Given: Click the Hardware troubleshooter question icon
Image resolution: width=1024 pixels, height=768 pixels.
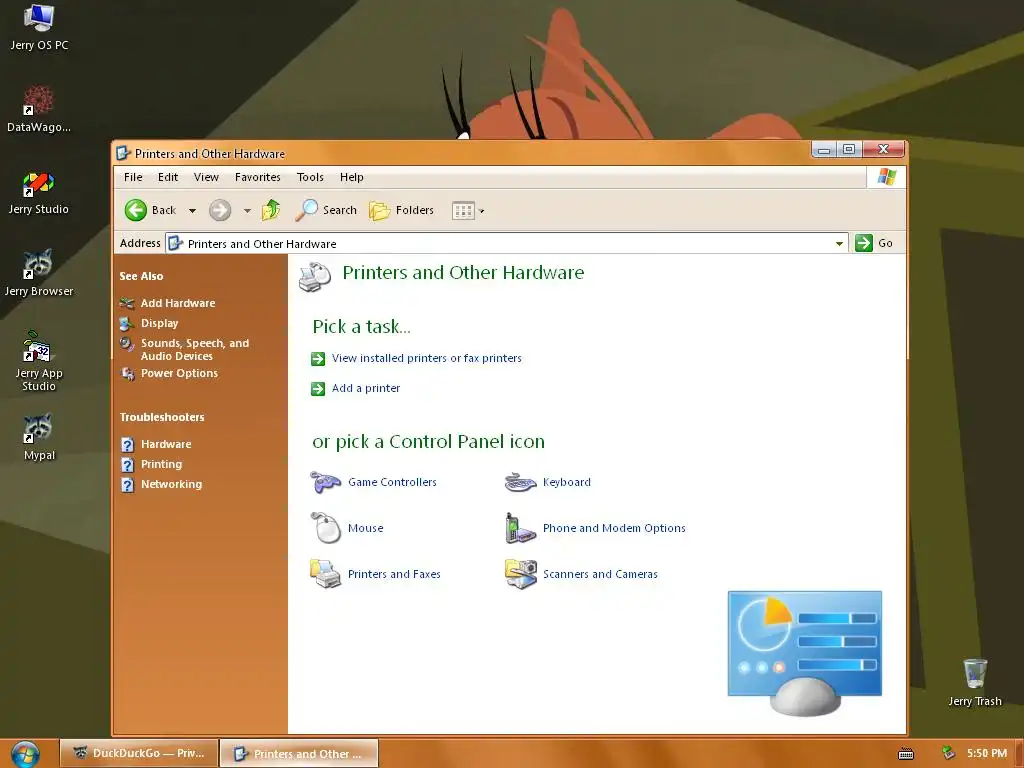Looking at the screenshot, I should [x=128, y=445].
